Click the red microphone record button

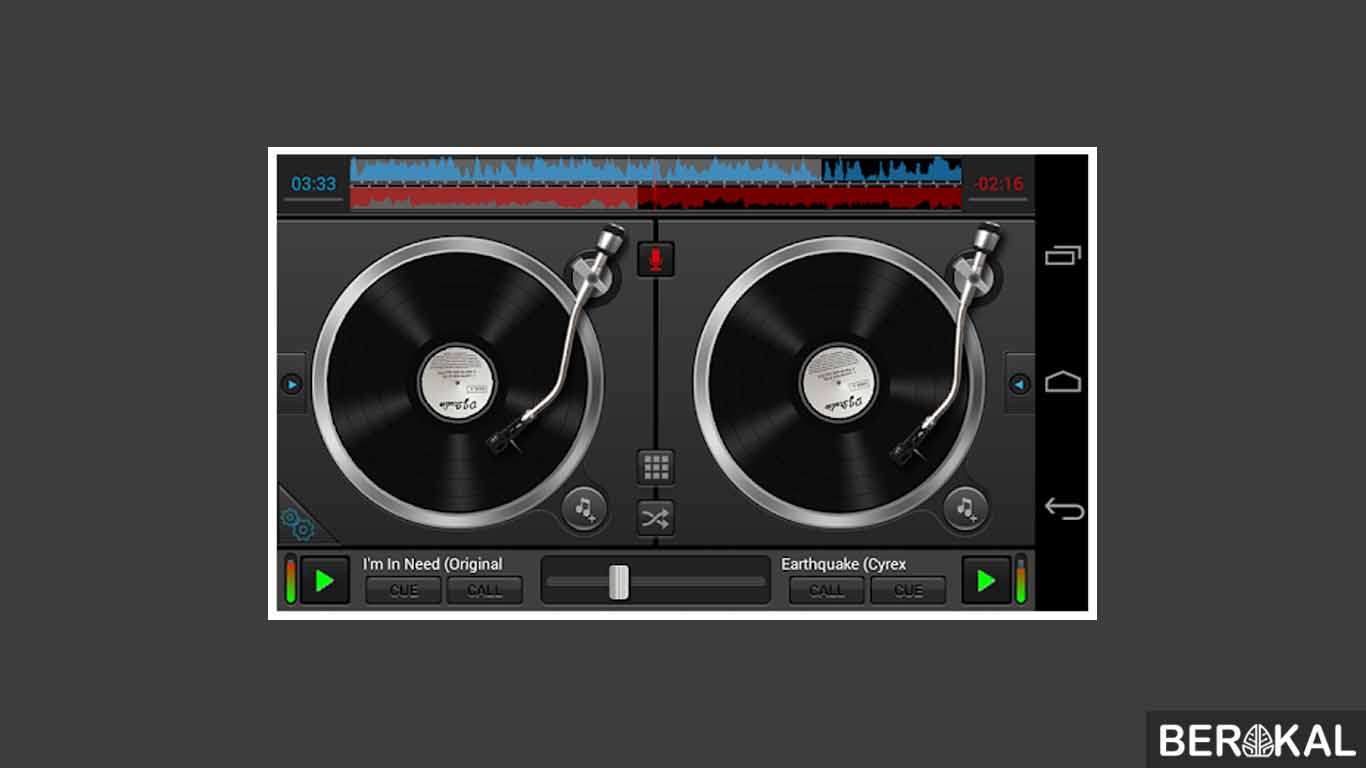(656, 259)
